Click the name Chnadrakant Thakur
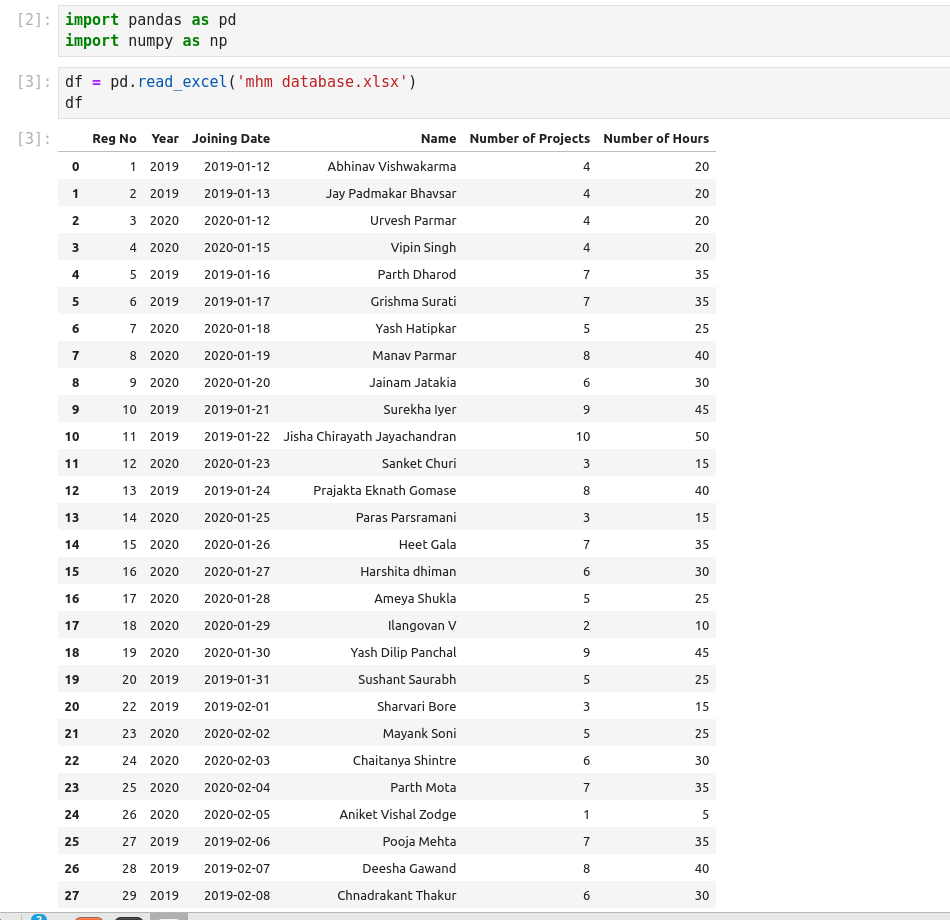Viewport: 950px width, 920px height. pos(396,895)
